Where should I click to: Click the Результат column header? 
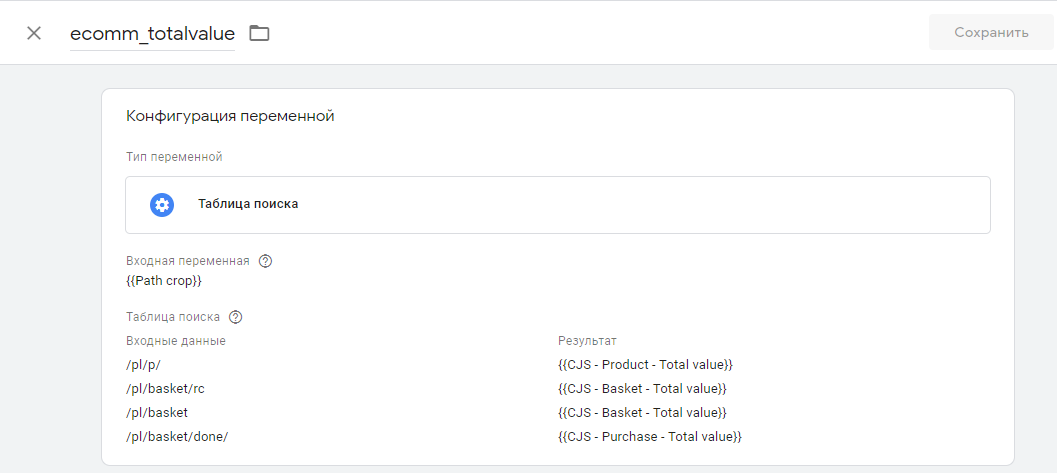[x=587, y=341]
